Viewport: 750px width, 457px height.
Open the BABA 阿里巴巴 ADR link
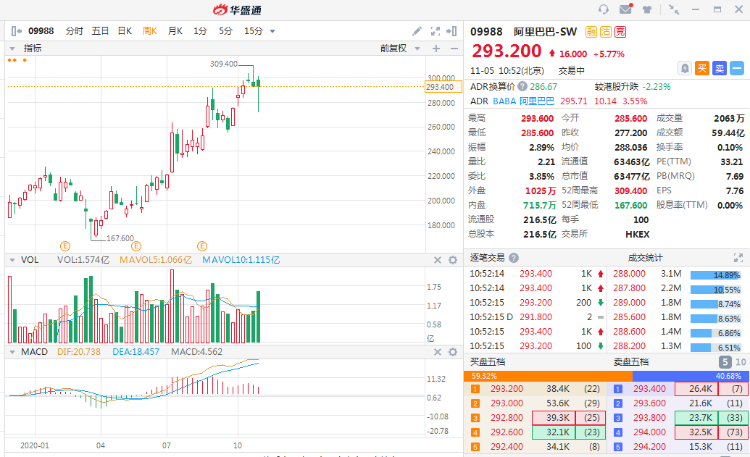click(523, 101)
